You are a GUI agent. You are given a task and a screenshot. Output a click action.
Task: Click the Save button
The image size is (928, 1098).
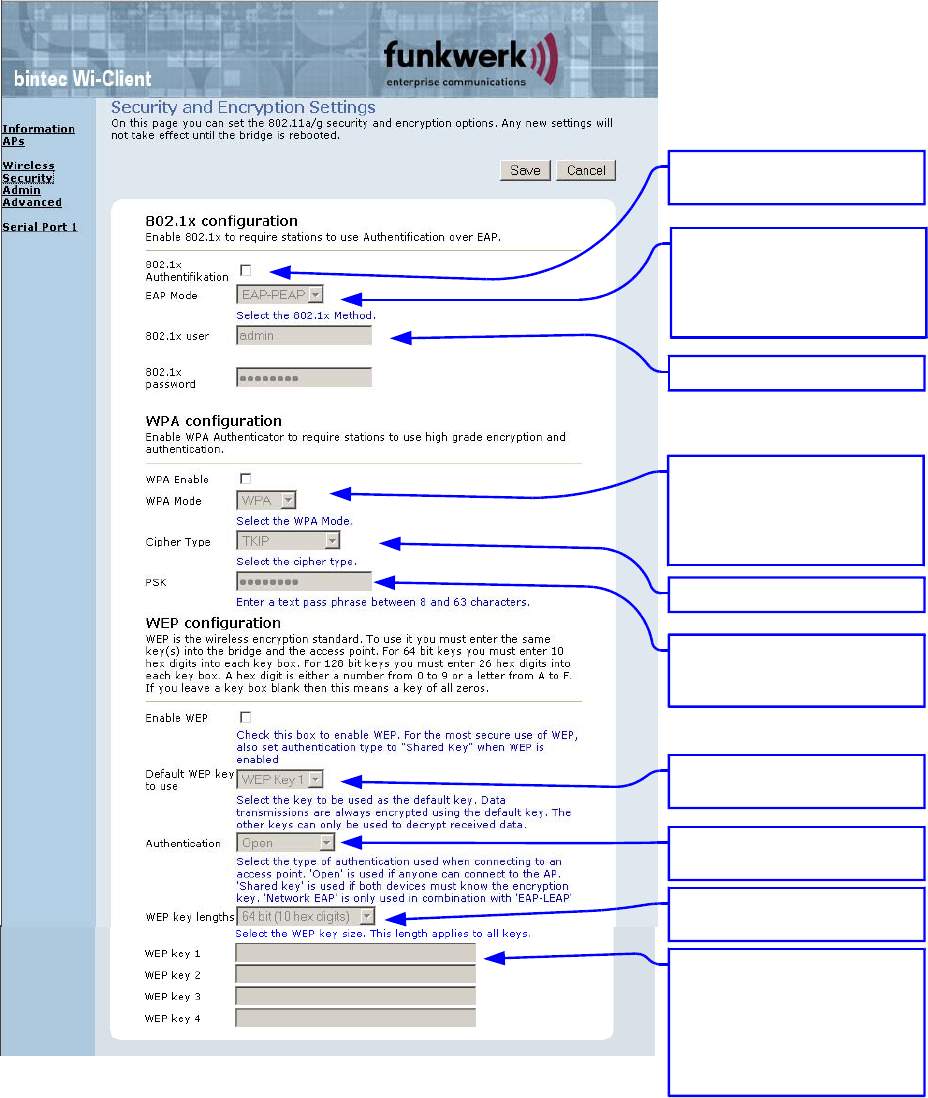[x=525, y=170]
